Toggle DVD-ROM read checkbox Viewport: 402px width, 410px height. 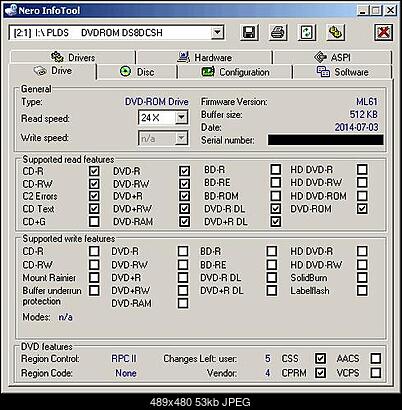click(x=362, y=209)
